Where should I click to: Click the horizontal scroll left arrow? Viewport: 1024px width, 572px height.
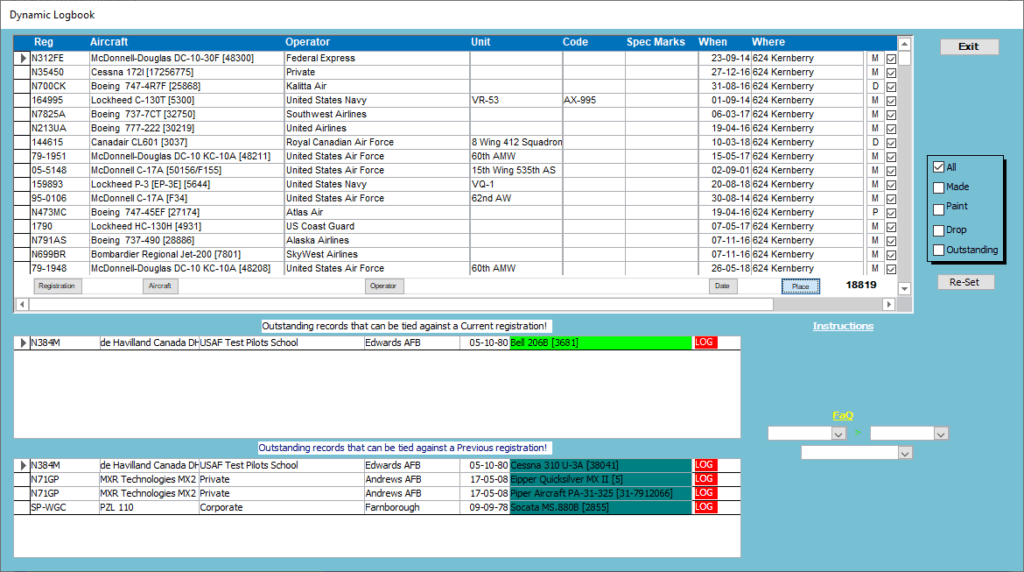click(x=22, y=304)
